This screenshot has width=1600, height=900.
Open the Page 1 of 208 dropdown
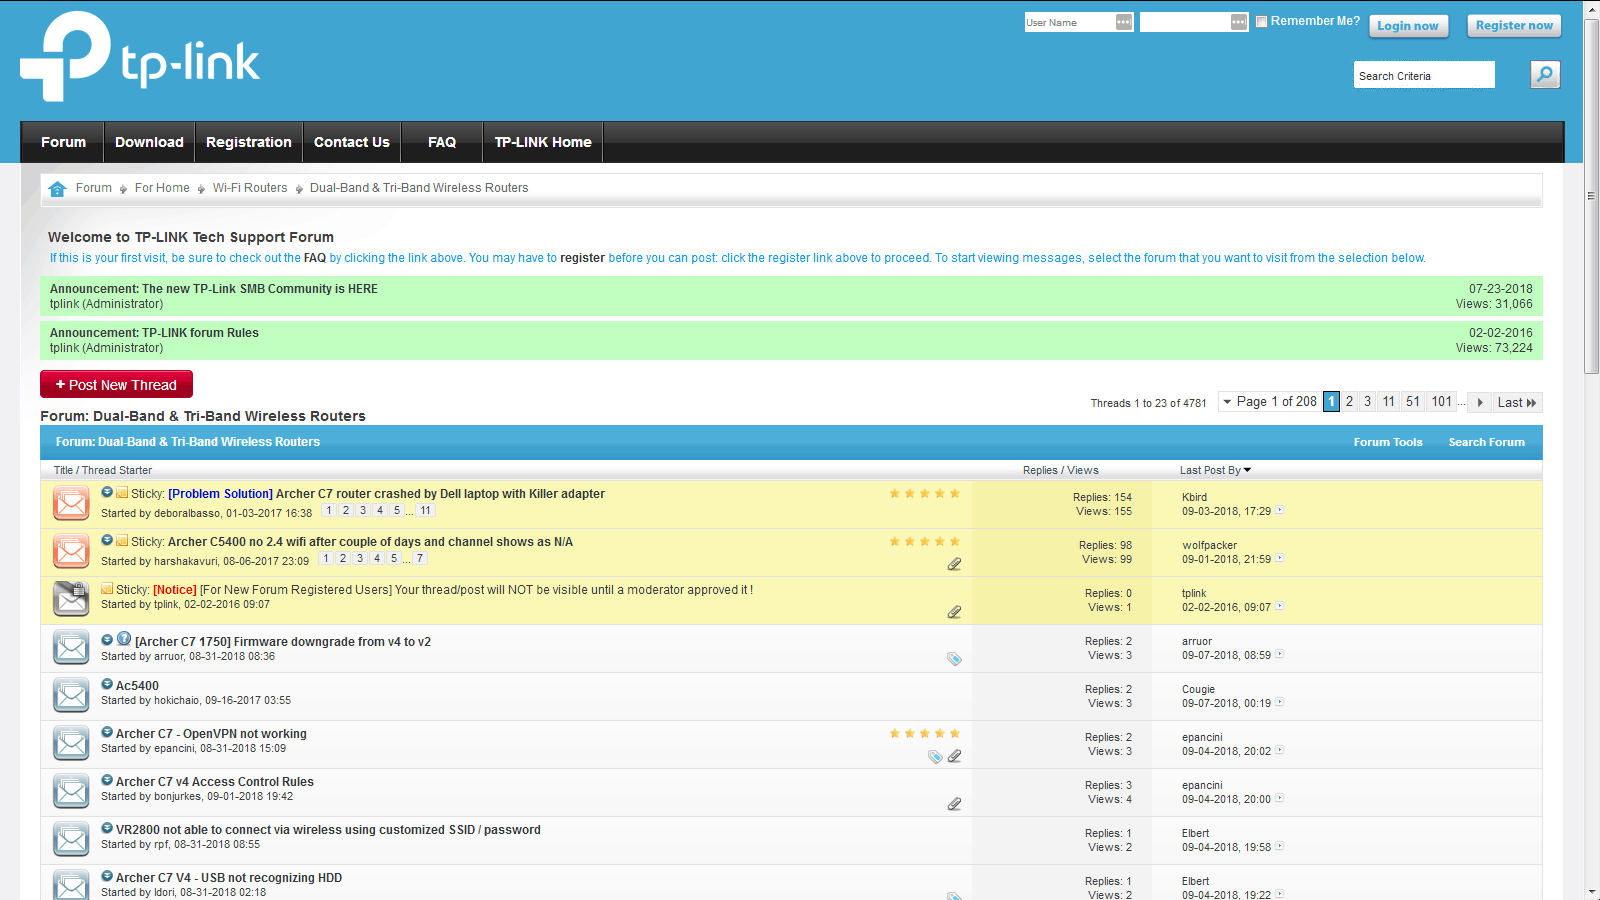point(1269,402)
